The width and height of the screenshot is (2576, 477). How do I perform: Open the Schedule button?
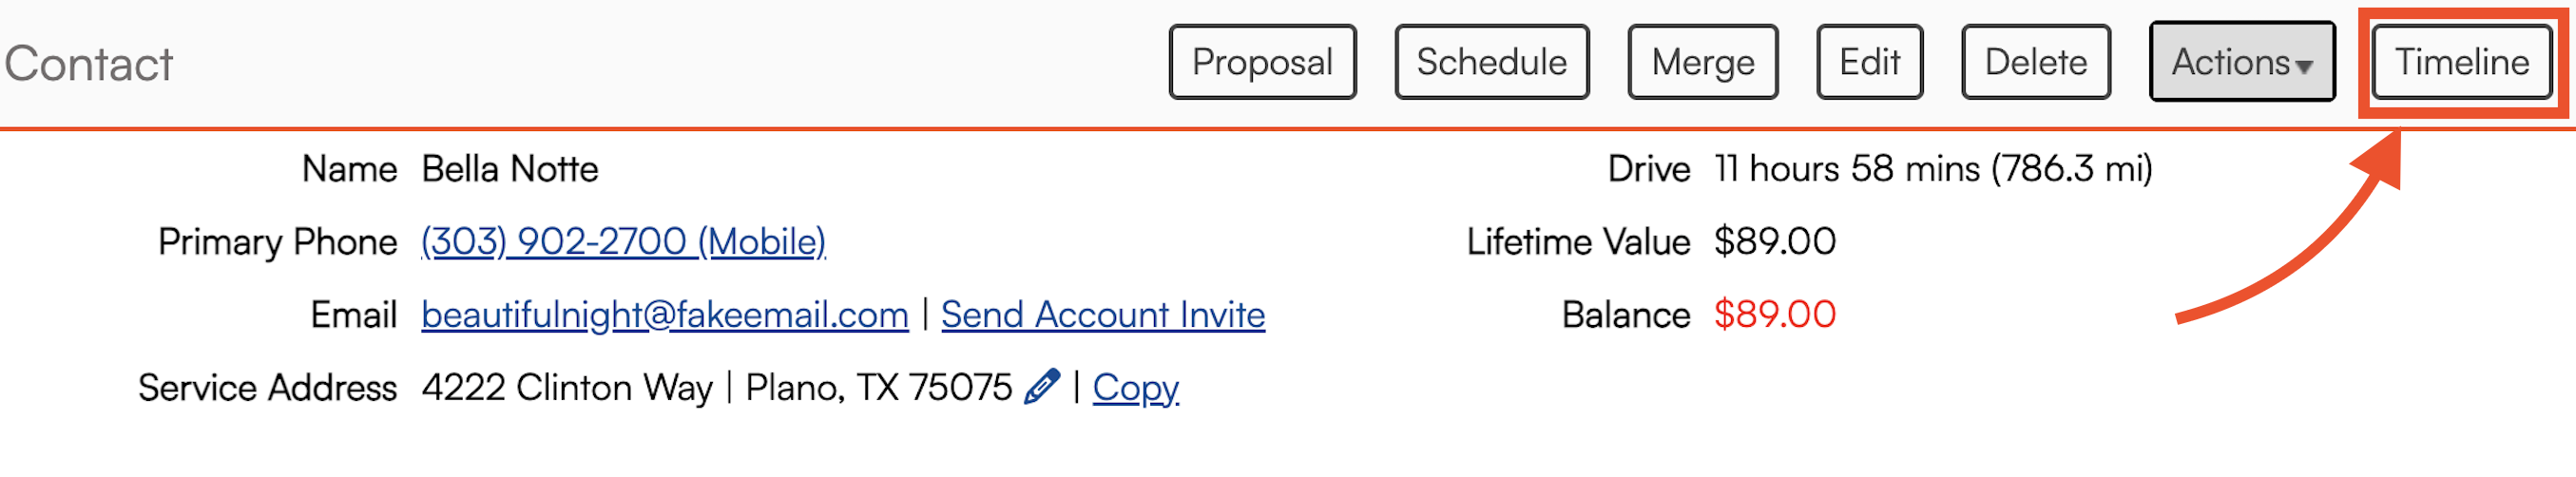tap(1491, 62)
